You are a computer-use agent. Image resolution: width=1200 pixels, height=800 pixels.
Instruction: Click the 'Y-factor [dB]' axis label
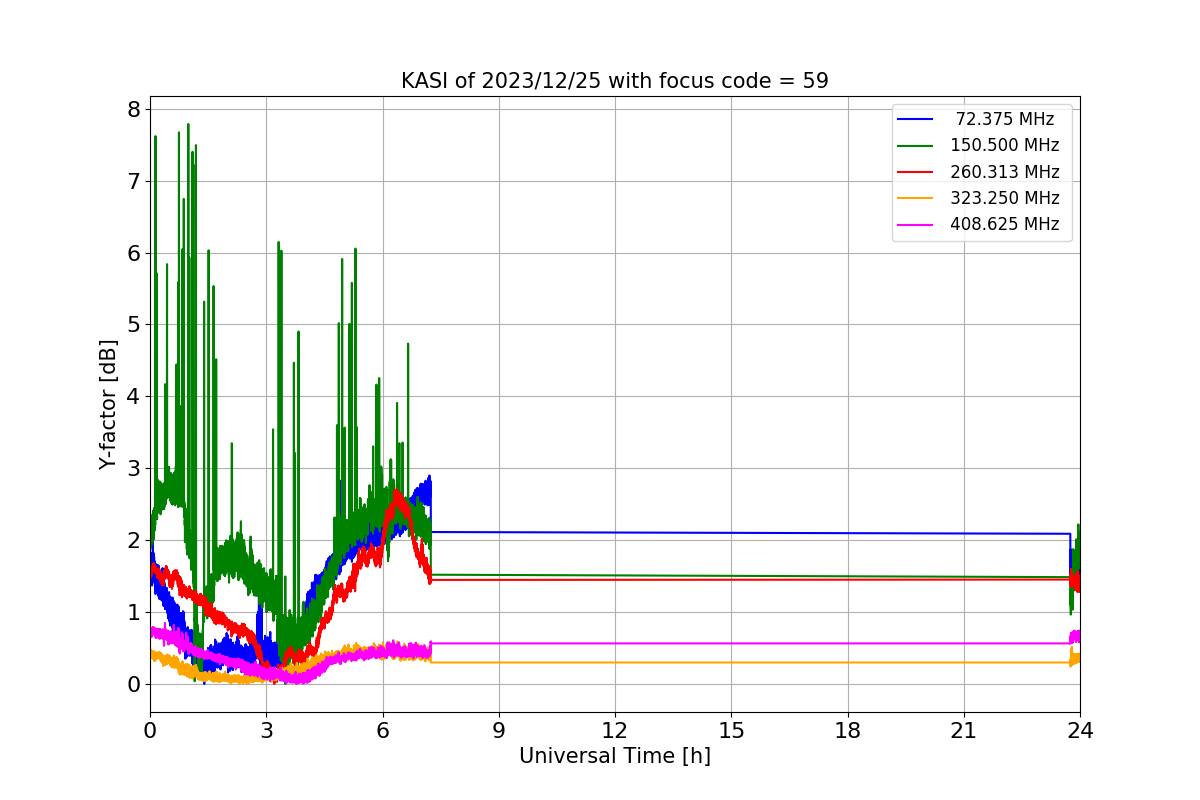[x=108, y=405]
